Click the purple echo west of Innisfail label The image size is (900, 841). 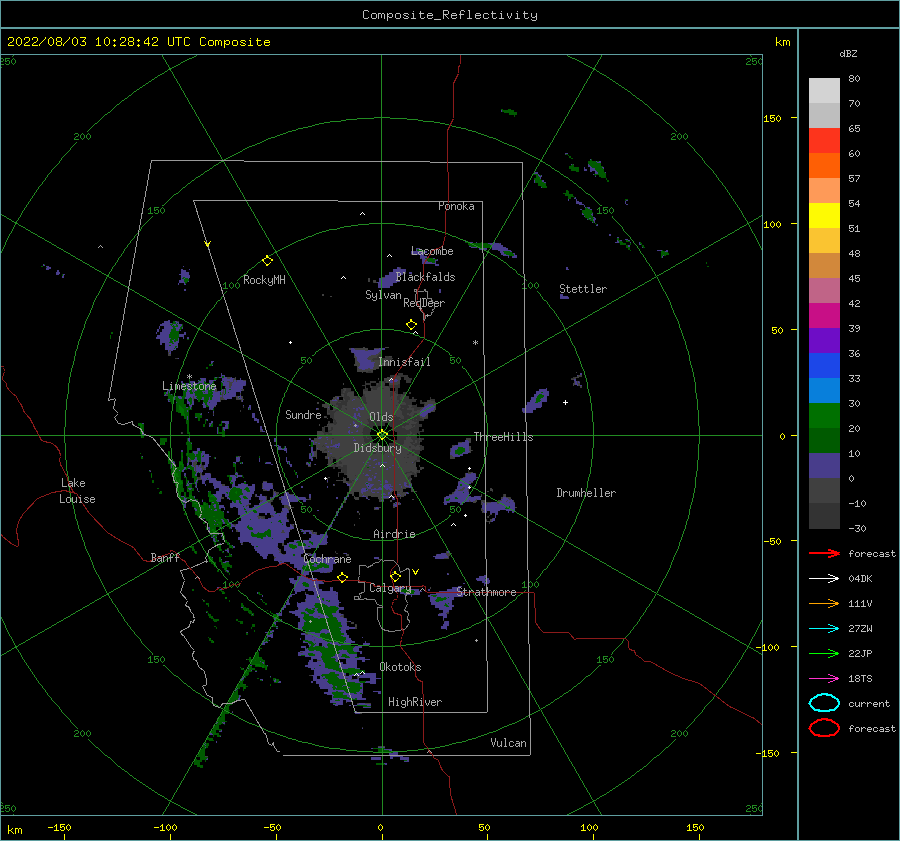pyautogui.click(x=365, y=359)
